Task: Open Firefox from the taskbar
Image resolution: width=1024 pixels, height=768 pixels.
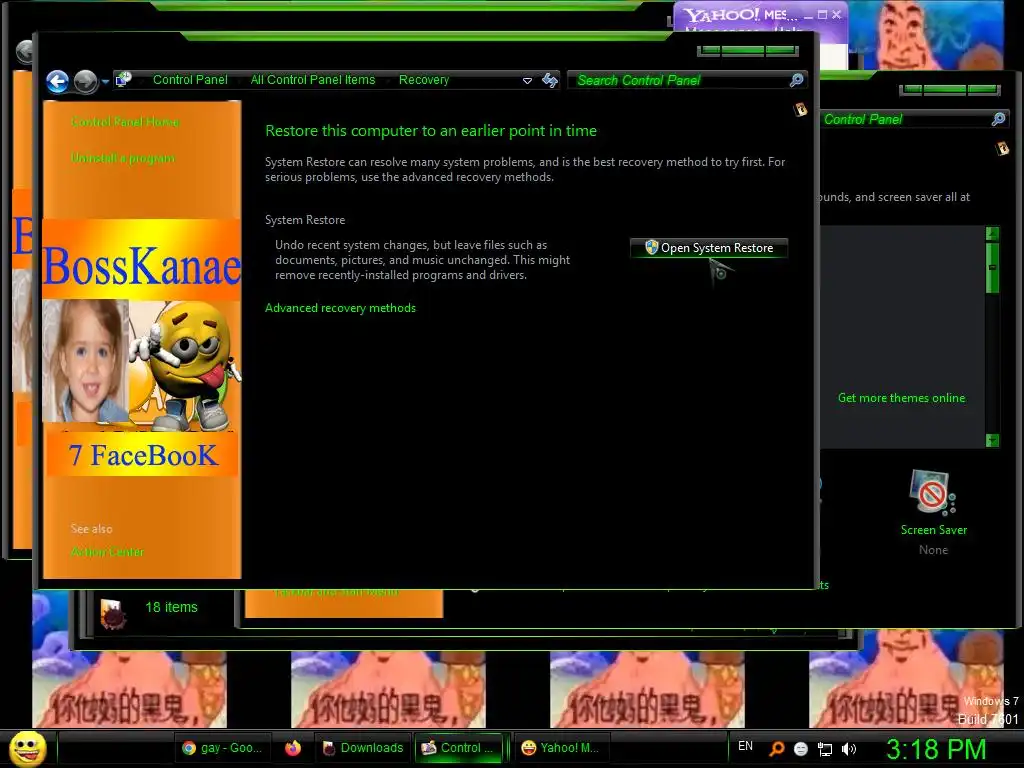Action: [293, 748]
